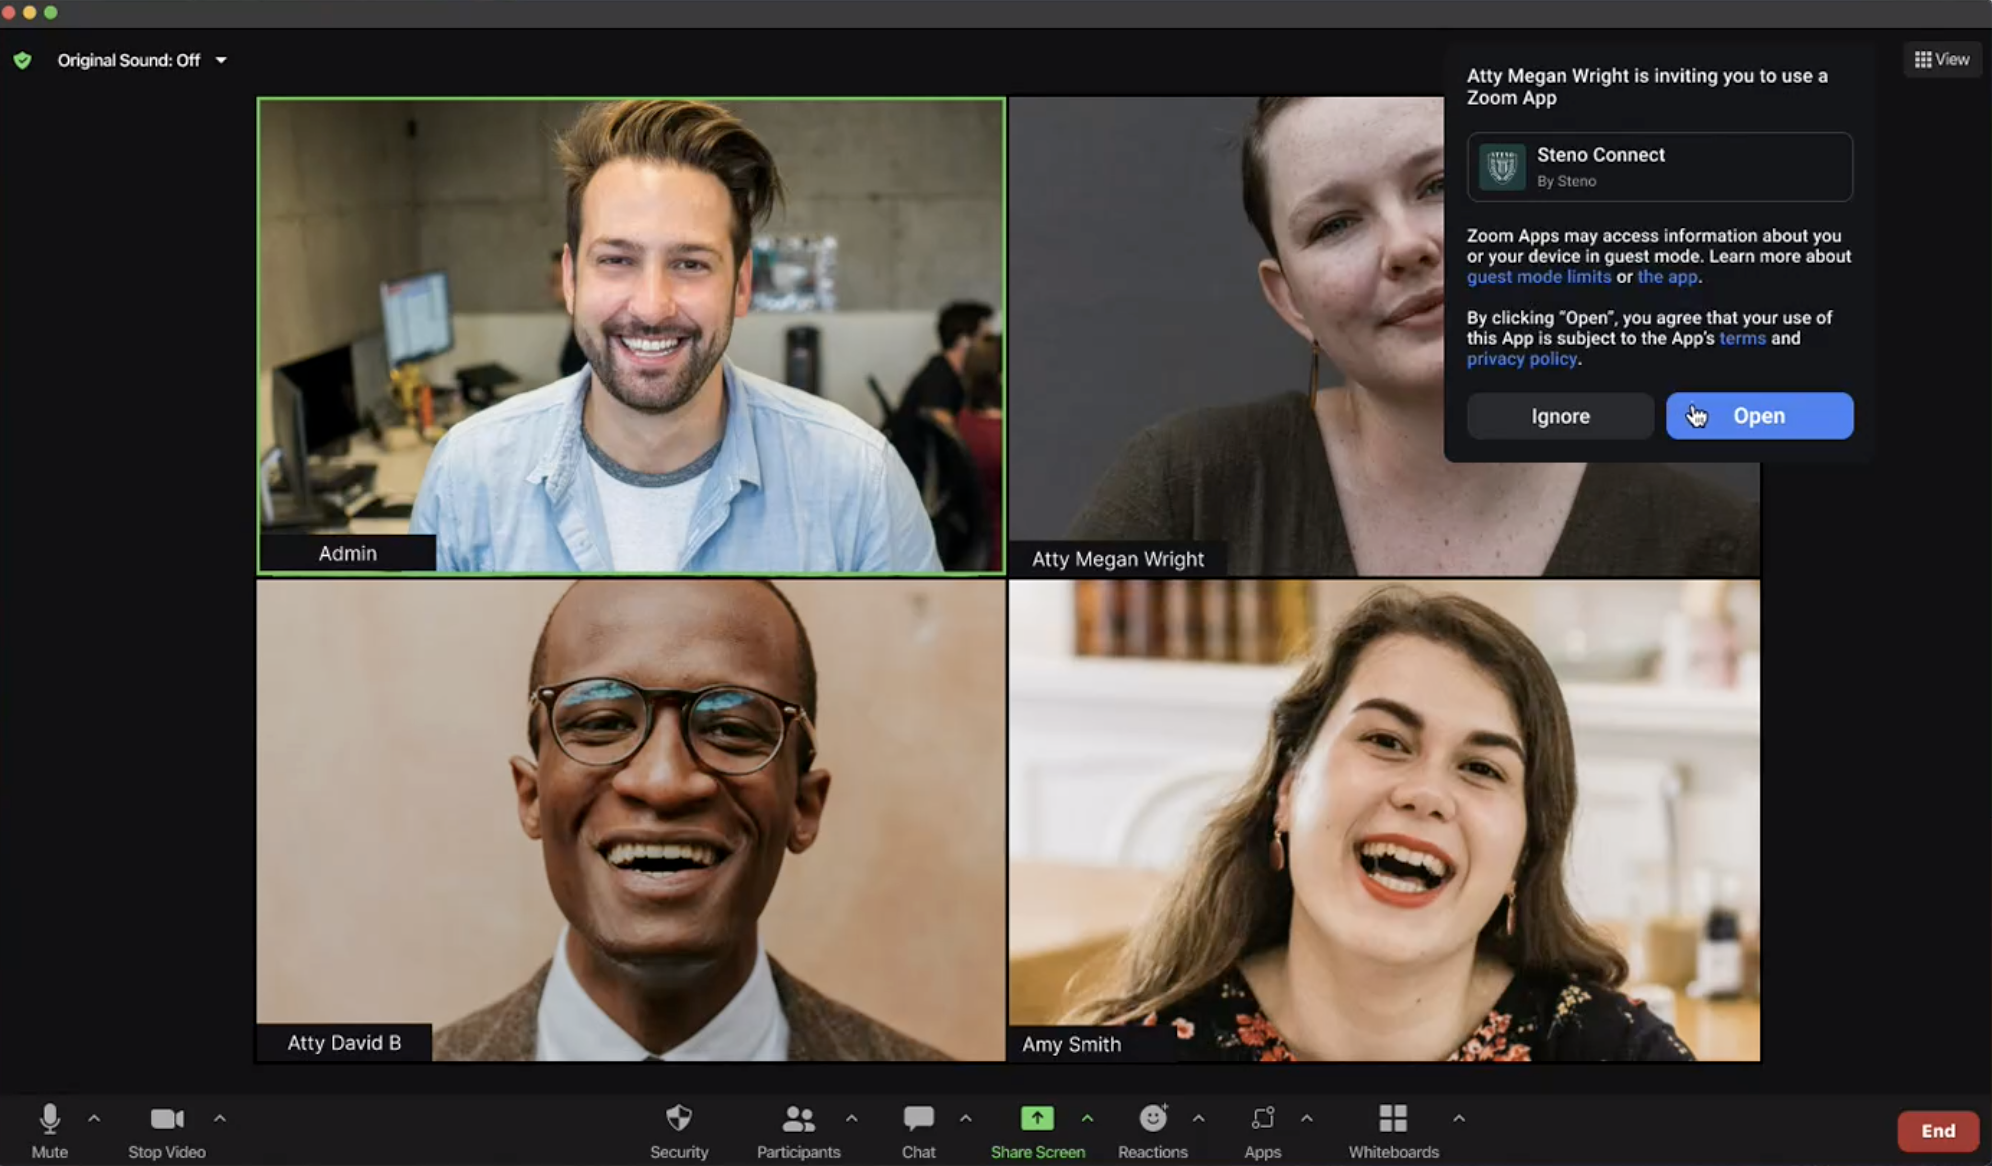Click the 'Atty David B' name label
This screenshot has width=1992, height=1166.
click(x=344, y=1042)
